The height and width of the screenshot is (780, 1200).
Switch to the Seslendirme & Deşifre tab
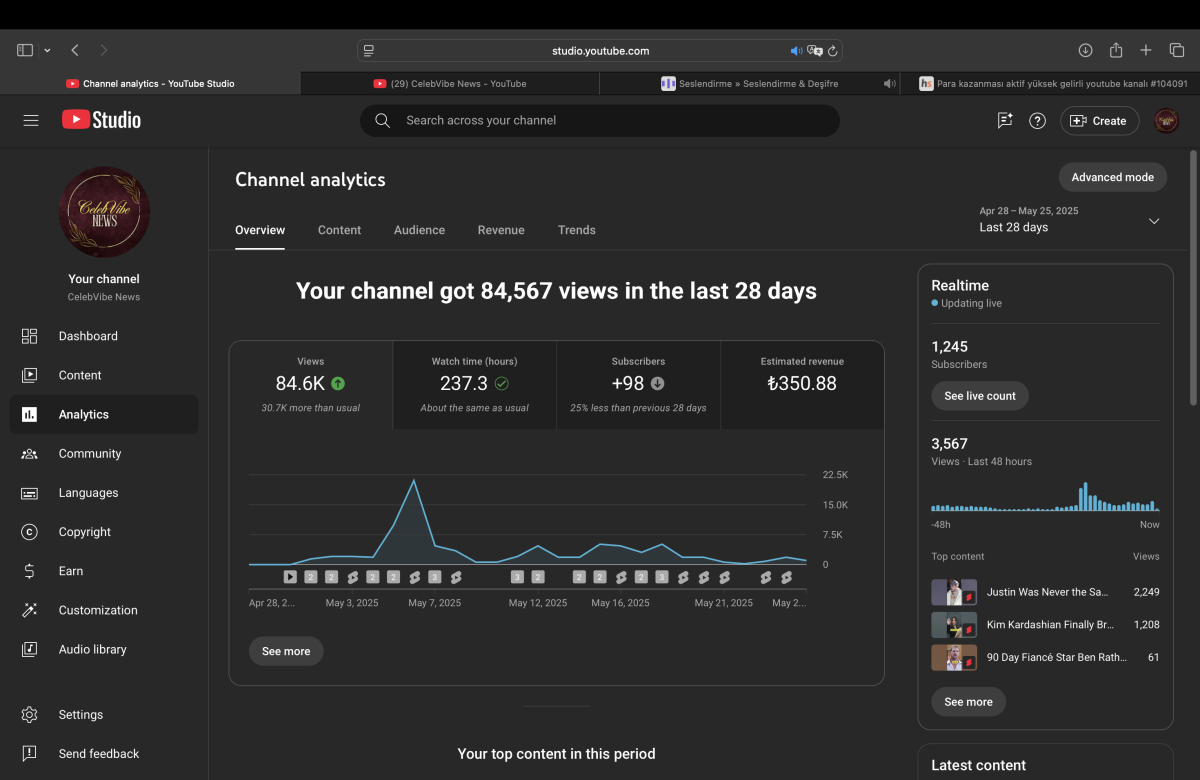750,84
